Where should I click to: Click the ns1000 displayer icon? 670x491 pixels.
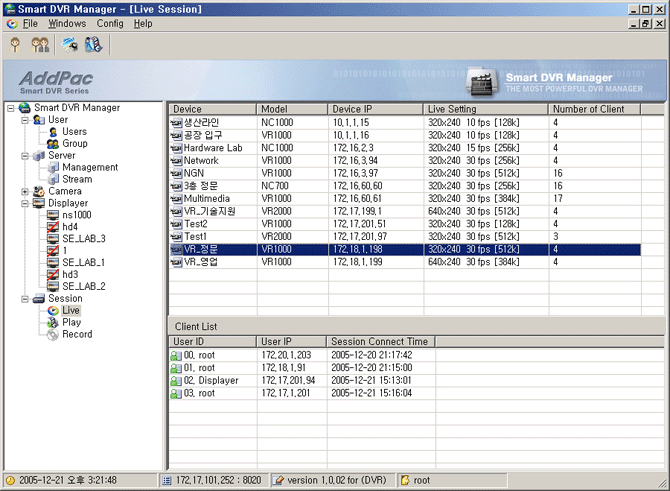tap(53, 215)
